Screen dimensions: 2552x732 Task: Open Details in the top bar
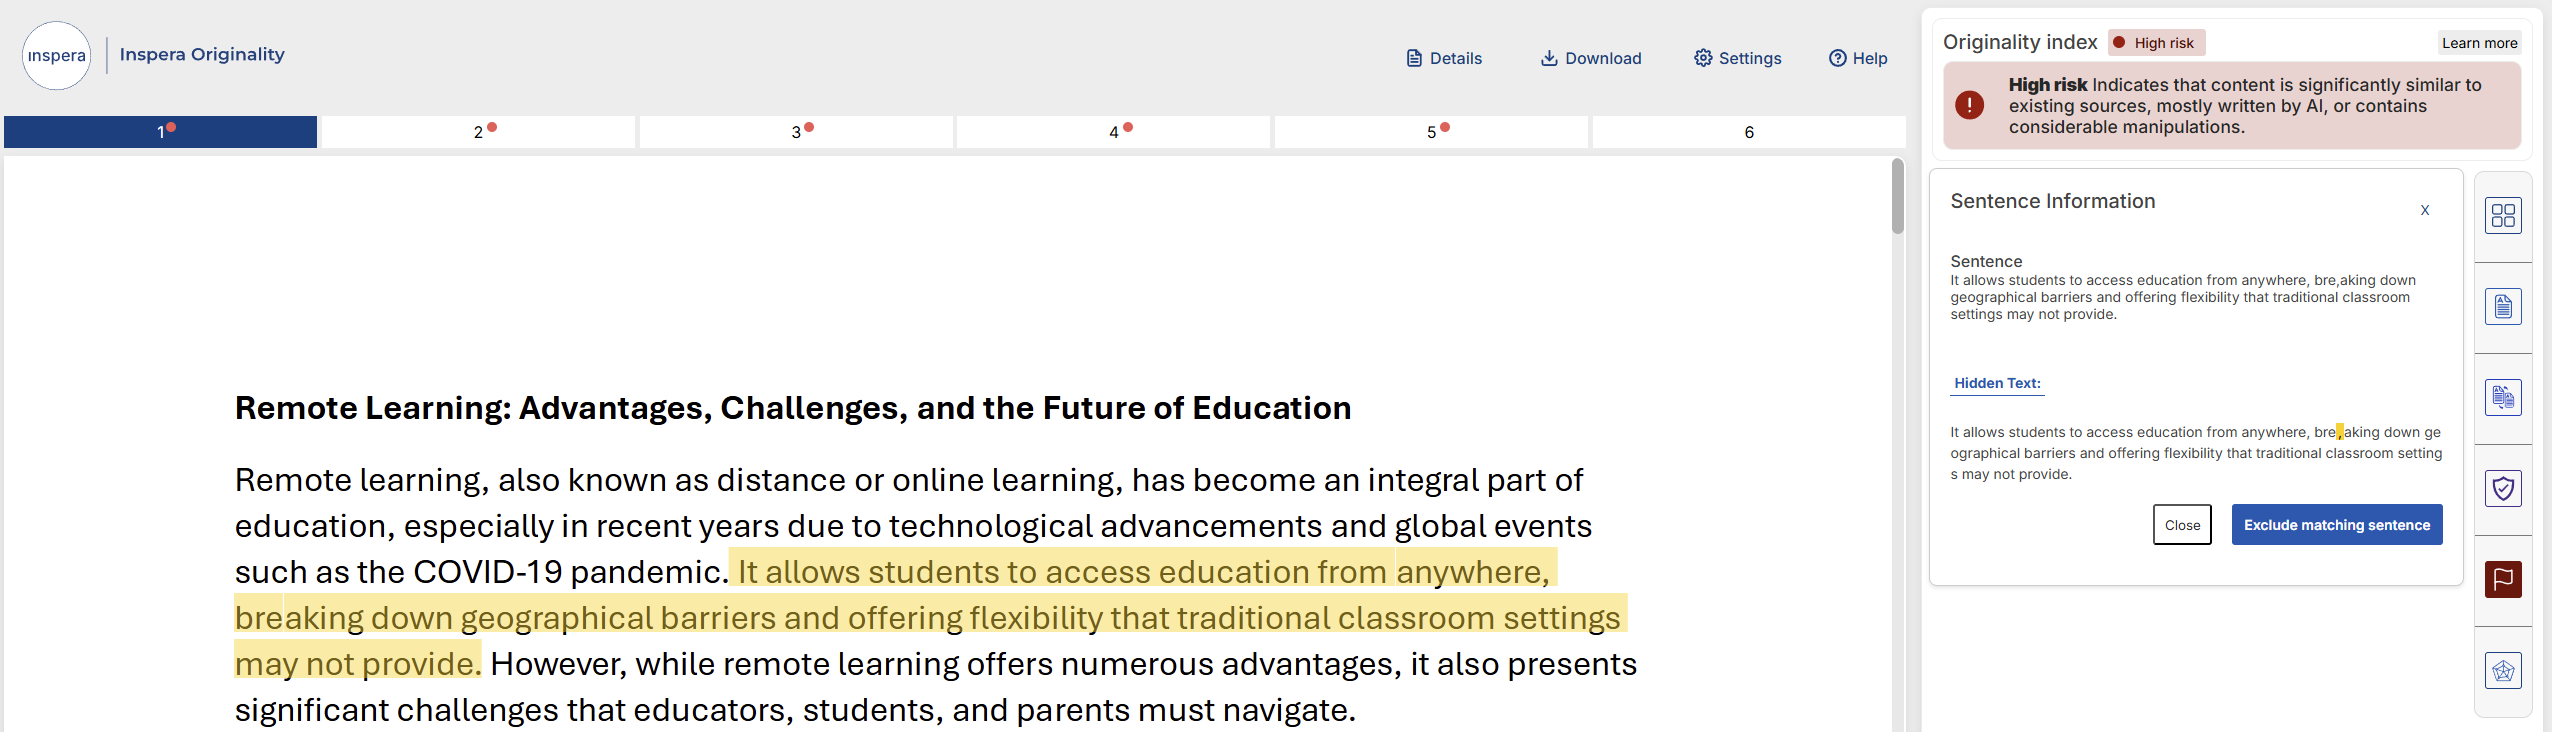point(1444,58)
